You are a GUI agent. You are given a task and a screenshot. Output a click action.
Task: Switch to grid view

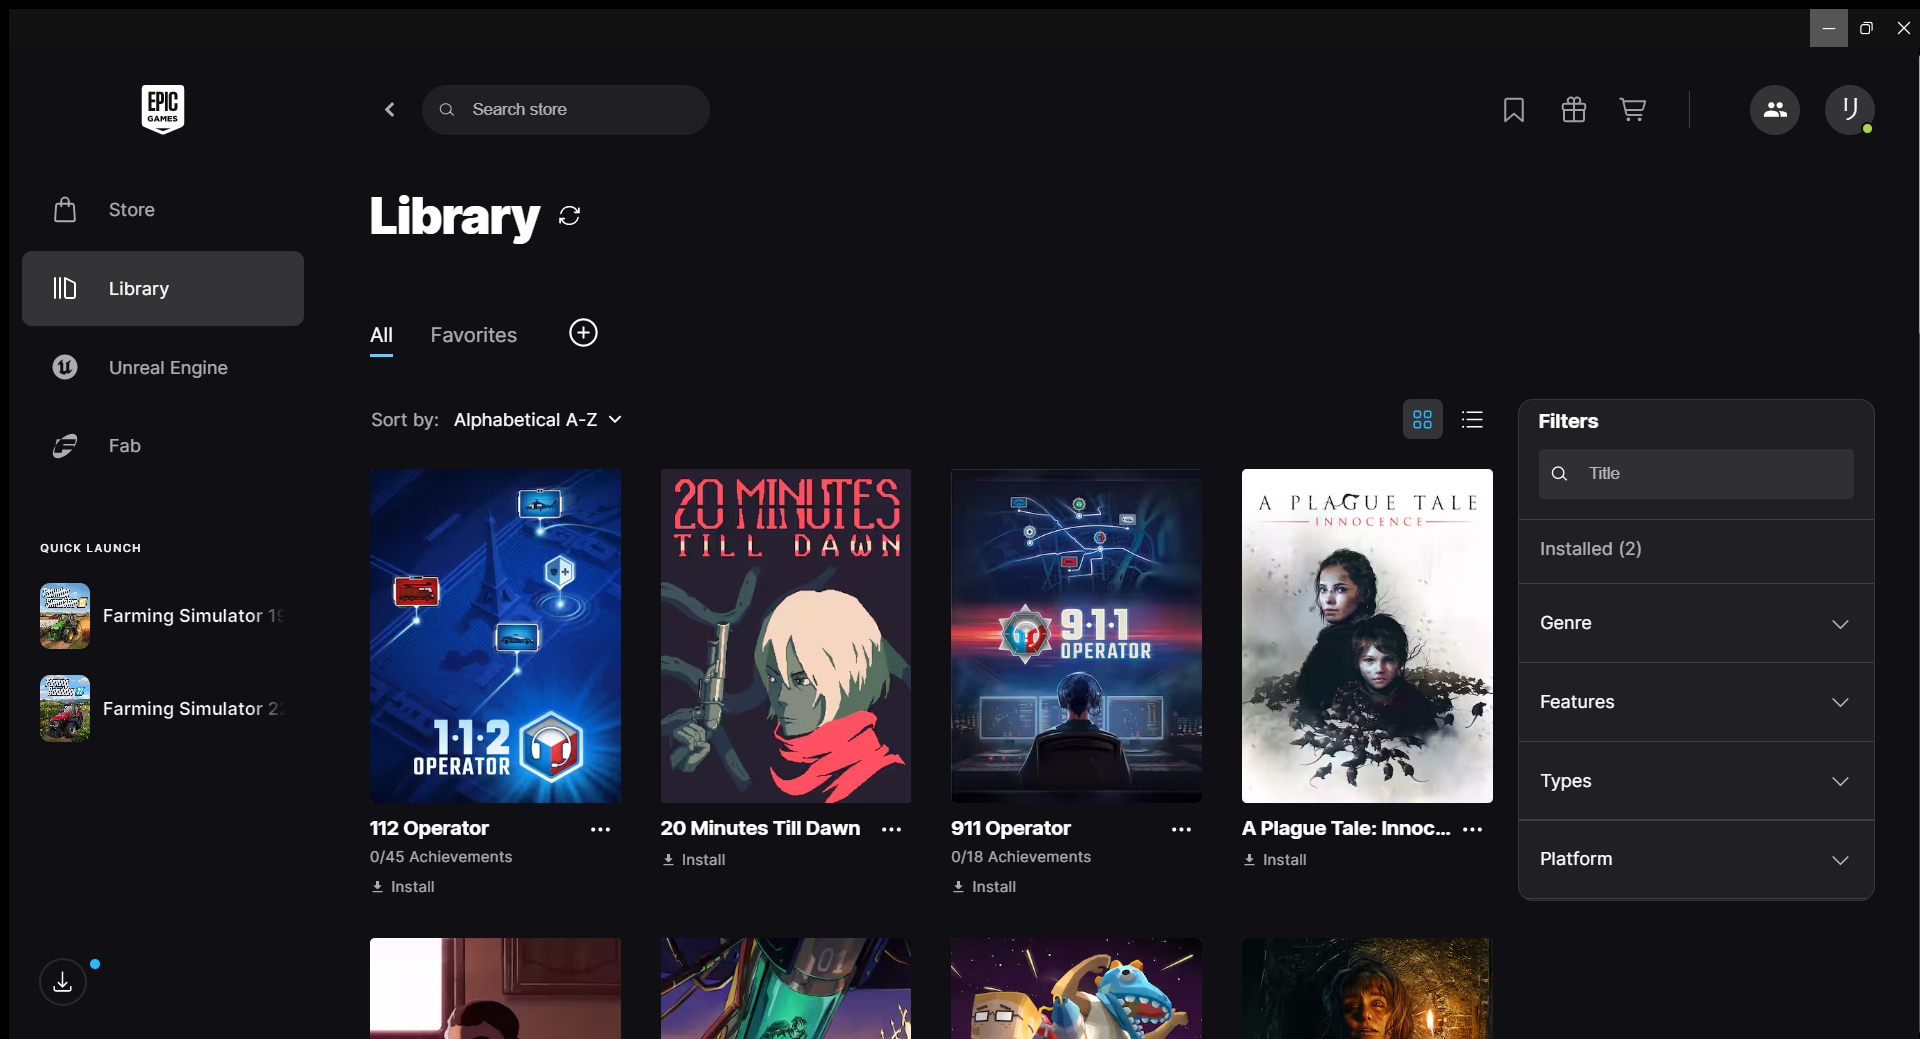1423,420
